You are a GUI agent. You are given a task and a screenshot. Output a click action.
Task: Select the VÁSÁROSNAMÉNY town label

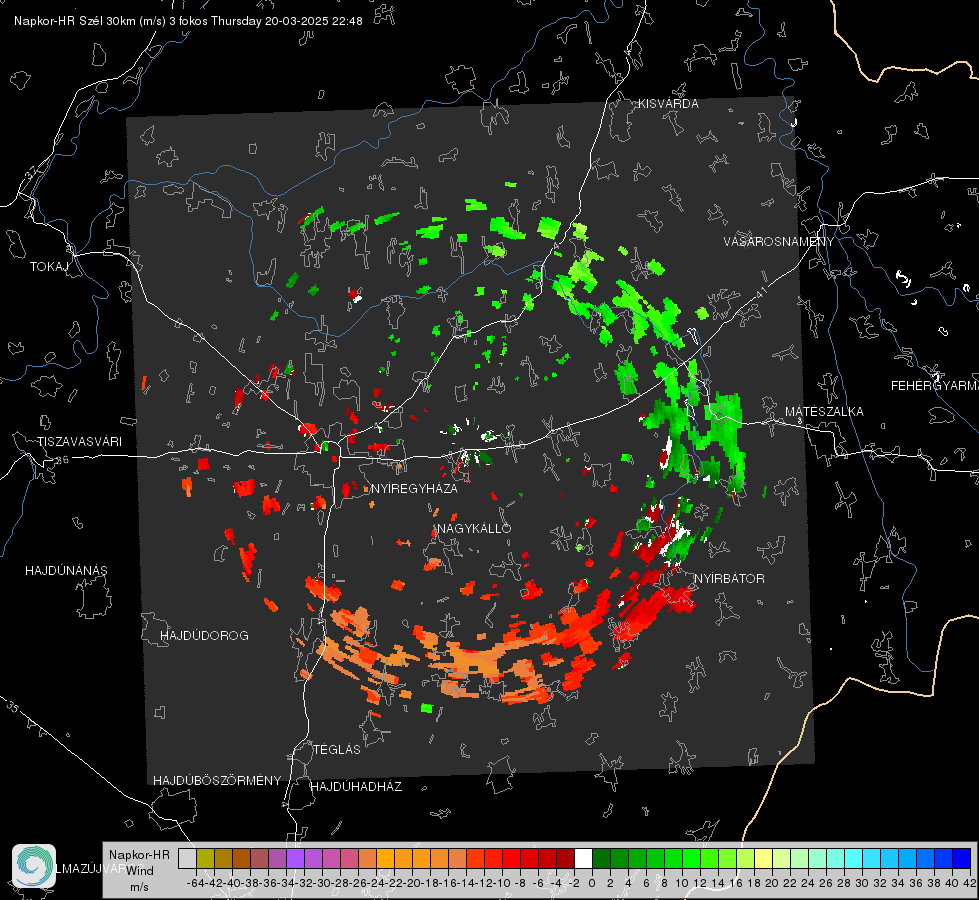click(779, 242)
